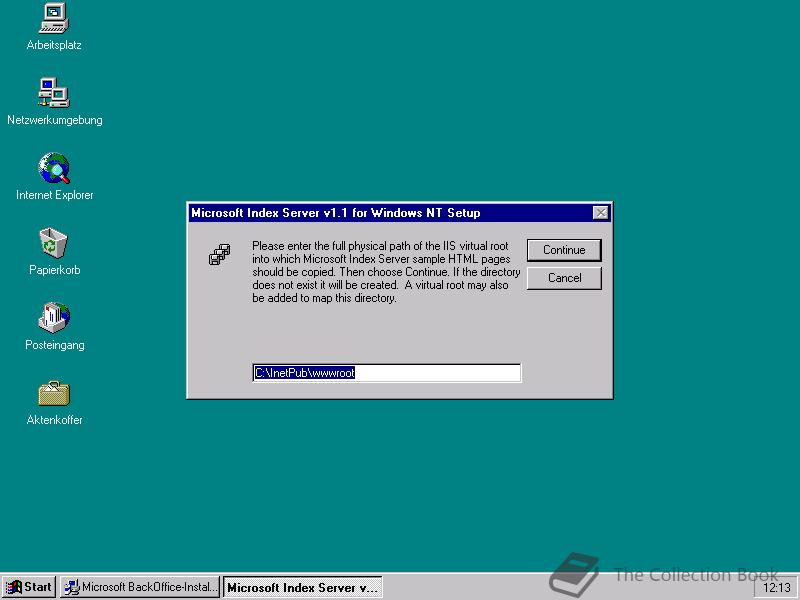Click the setup instruction text paragraph

(386, 272)
